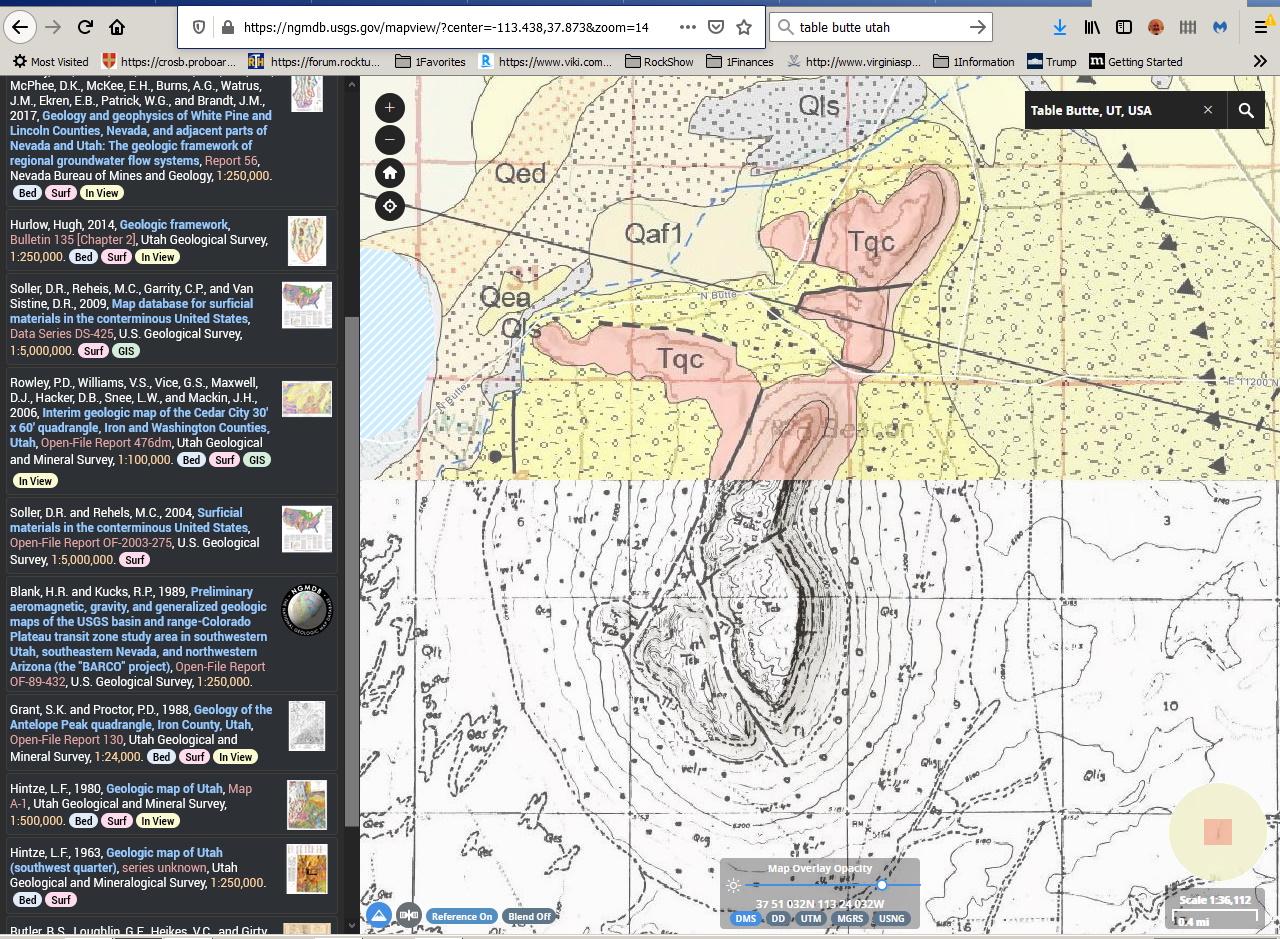Open the Library bookshelf icon
1280x939 pixels.
pos(1092,27)
